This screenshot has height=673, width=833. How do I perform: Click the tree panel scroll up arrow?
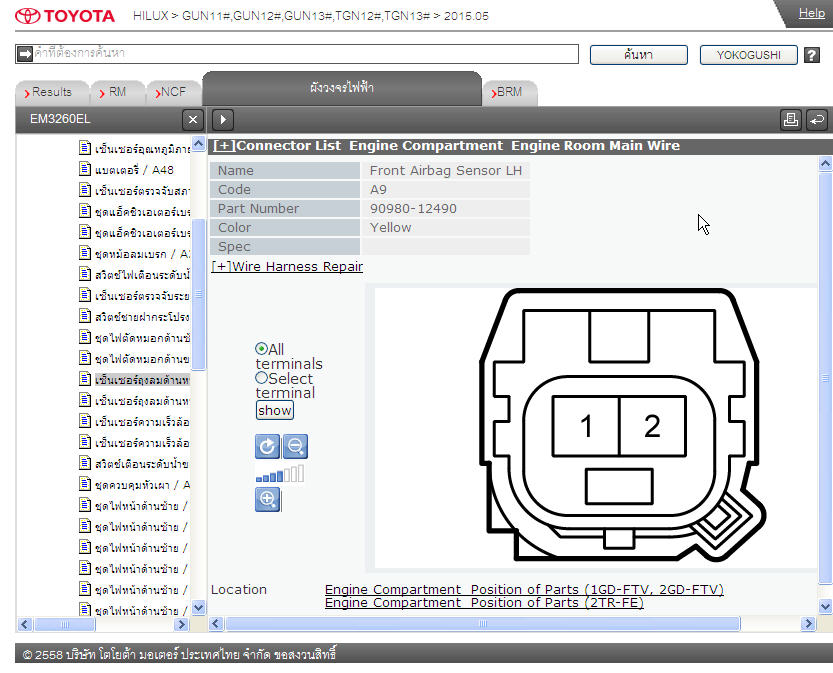click(198, 143)
